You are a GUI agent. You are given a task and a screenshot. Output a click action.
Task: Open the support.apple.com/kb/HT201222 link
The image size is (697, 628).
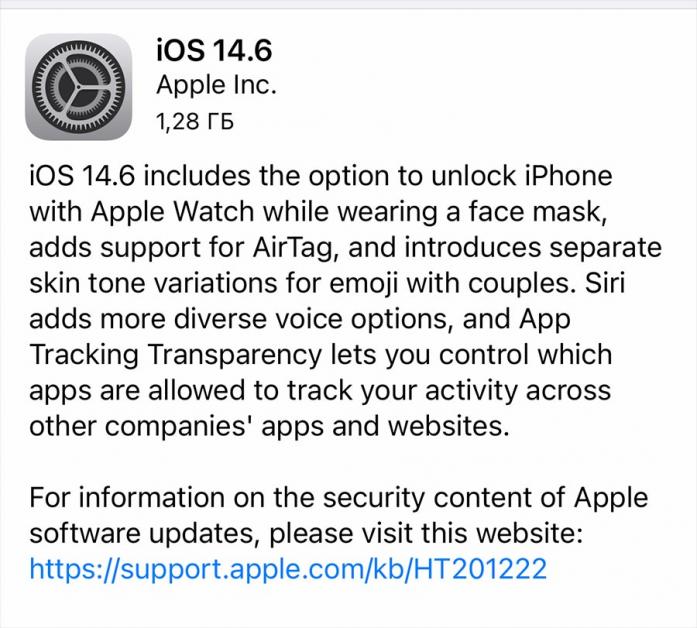[x=288, y=568]
